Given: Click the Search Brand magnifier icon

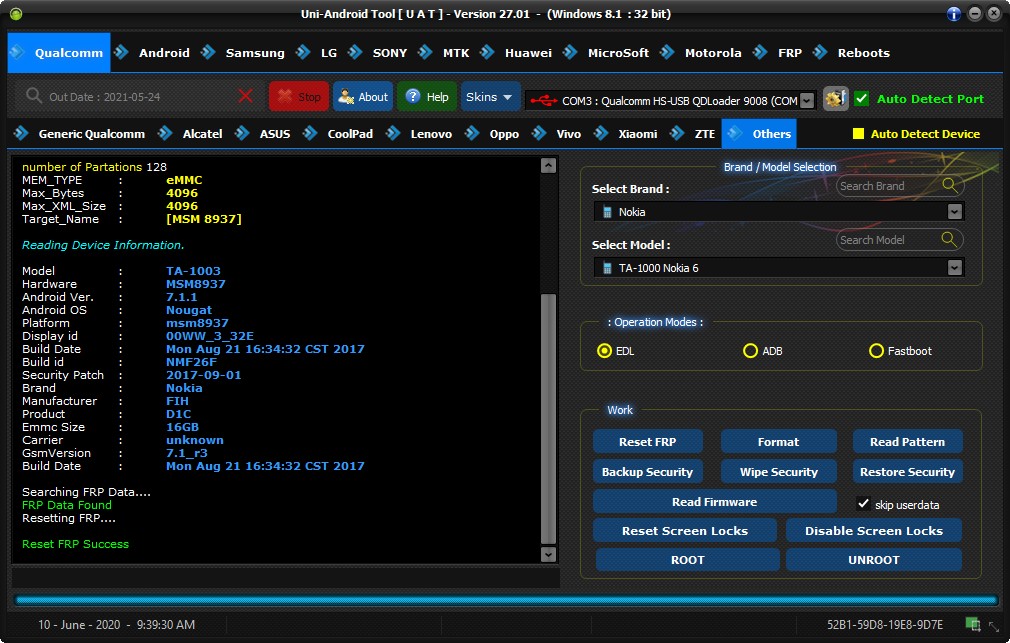Looking at the screenshot, I should [949, 186].
